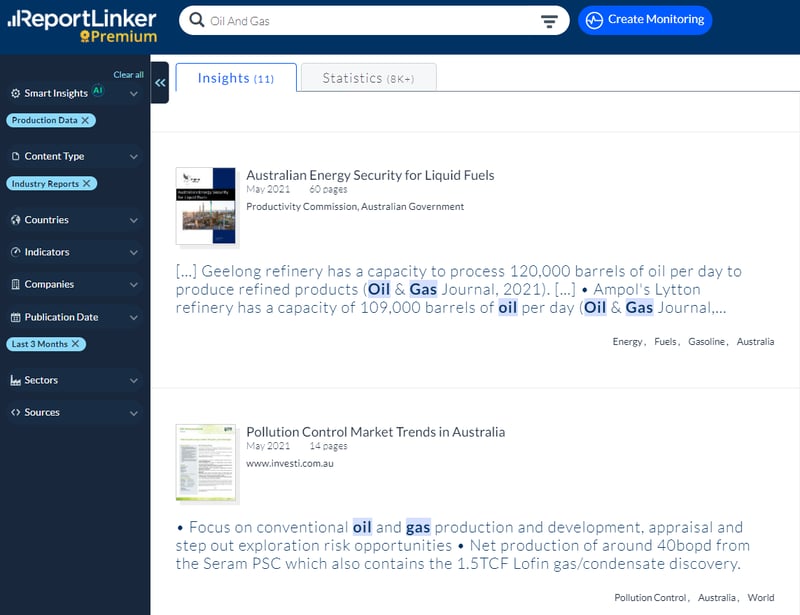Click the Countries globe icon
This screenshot has width=800, height=615.
[15, 220]
